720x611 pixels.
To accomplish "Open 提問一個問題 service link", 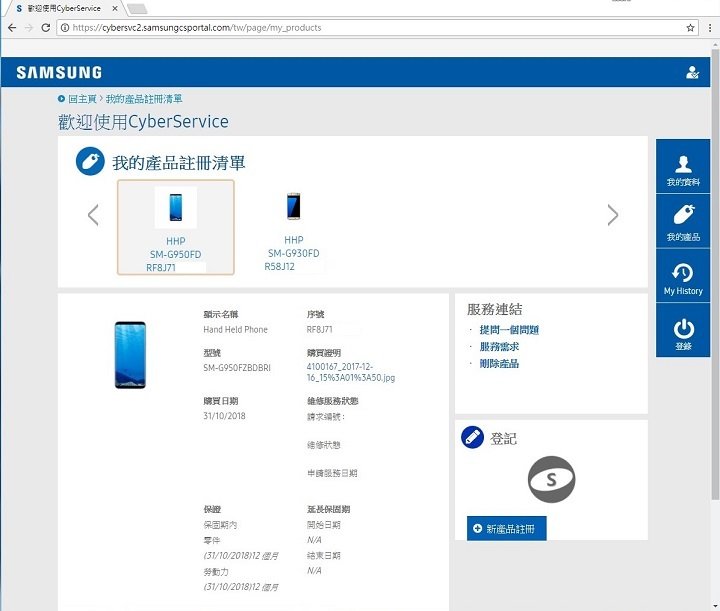I will (x=509, y=330).
